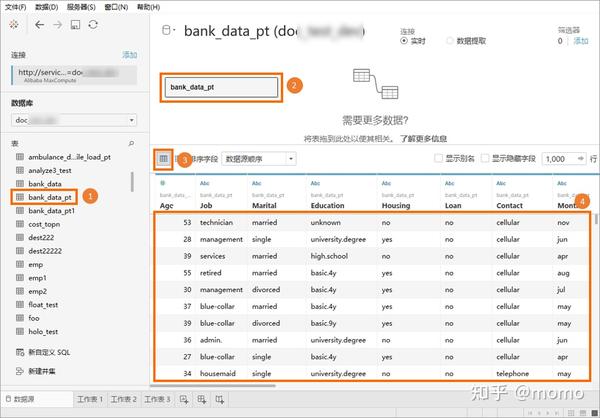Switch to the 工作表 3 tab

point(157,399)
